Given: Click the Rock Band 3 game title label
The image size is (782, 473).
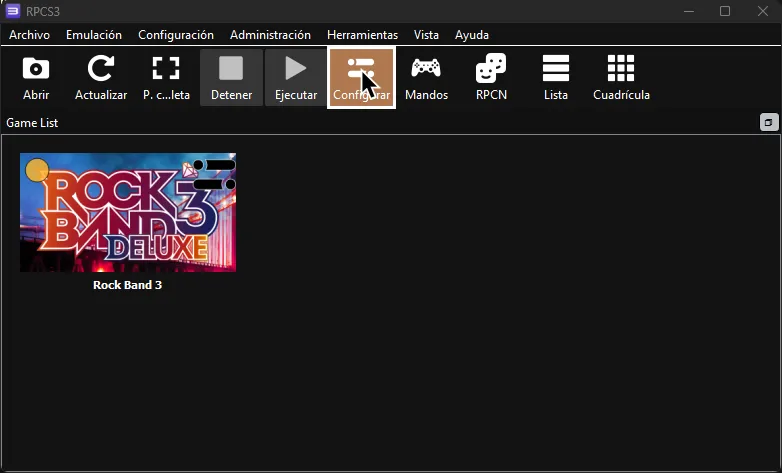Looking at the screenshot, I should (x=128, y=285).
